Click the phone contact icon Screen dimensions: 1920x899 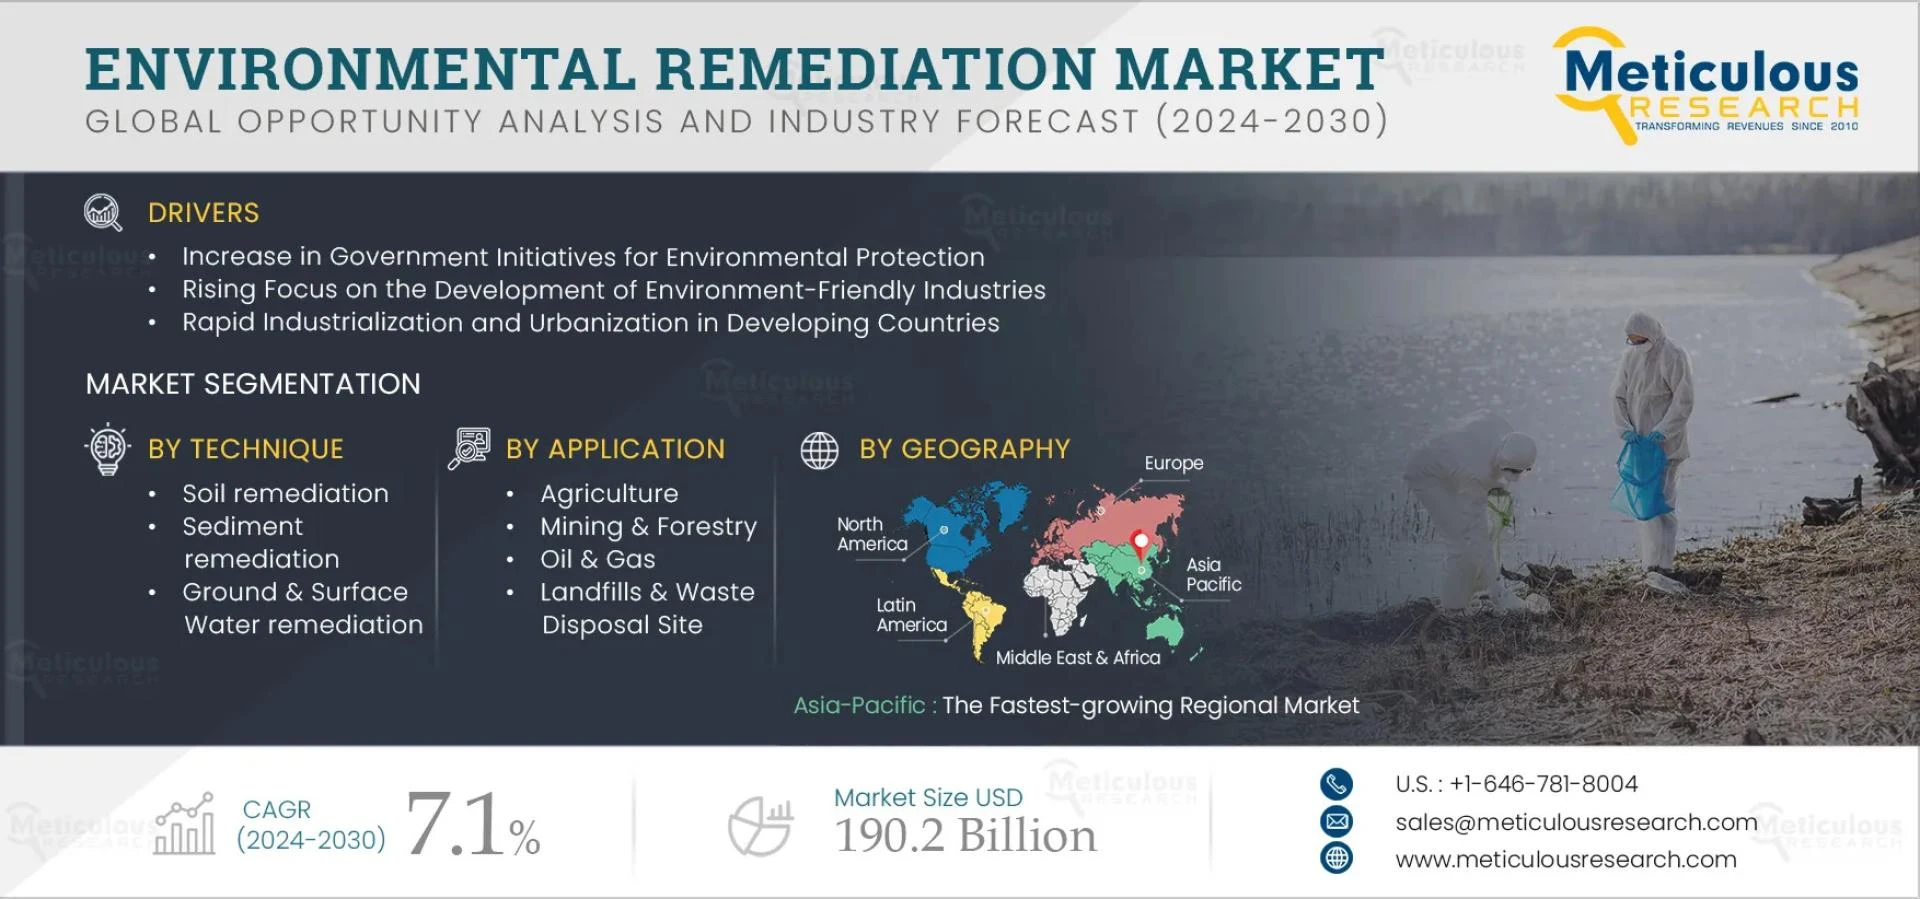[x=1336, y=784]
